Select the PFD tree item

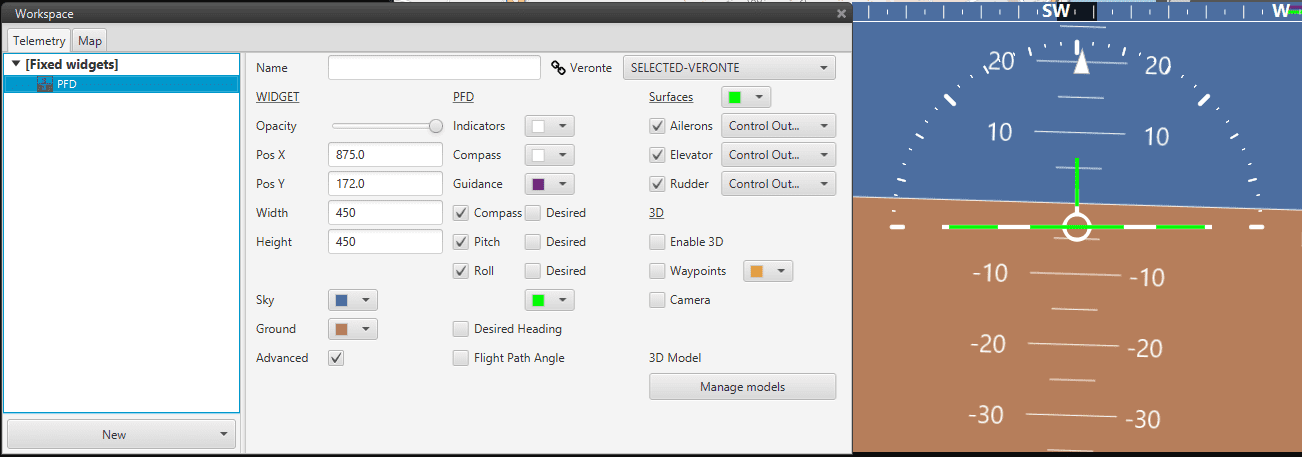[x=122, y=84]
